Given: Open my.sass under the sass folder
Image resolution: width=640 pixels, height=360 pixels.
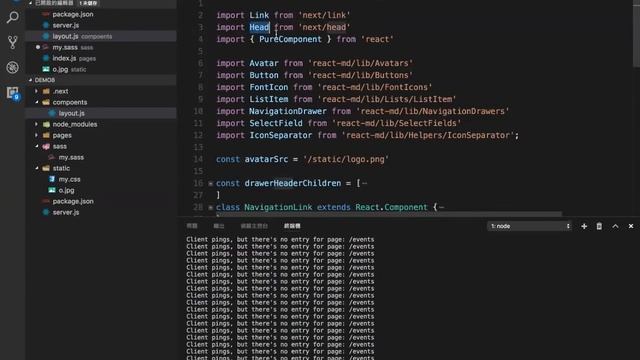Looking at the screenshot, I should tap(102, 157).
